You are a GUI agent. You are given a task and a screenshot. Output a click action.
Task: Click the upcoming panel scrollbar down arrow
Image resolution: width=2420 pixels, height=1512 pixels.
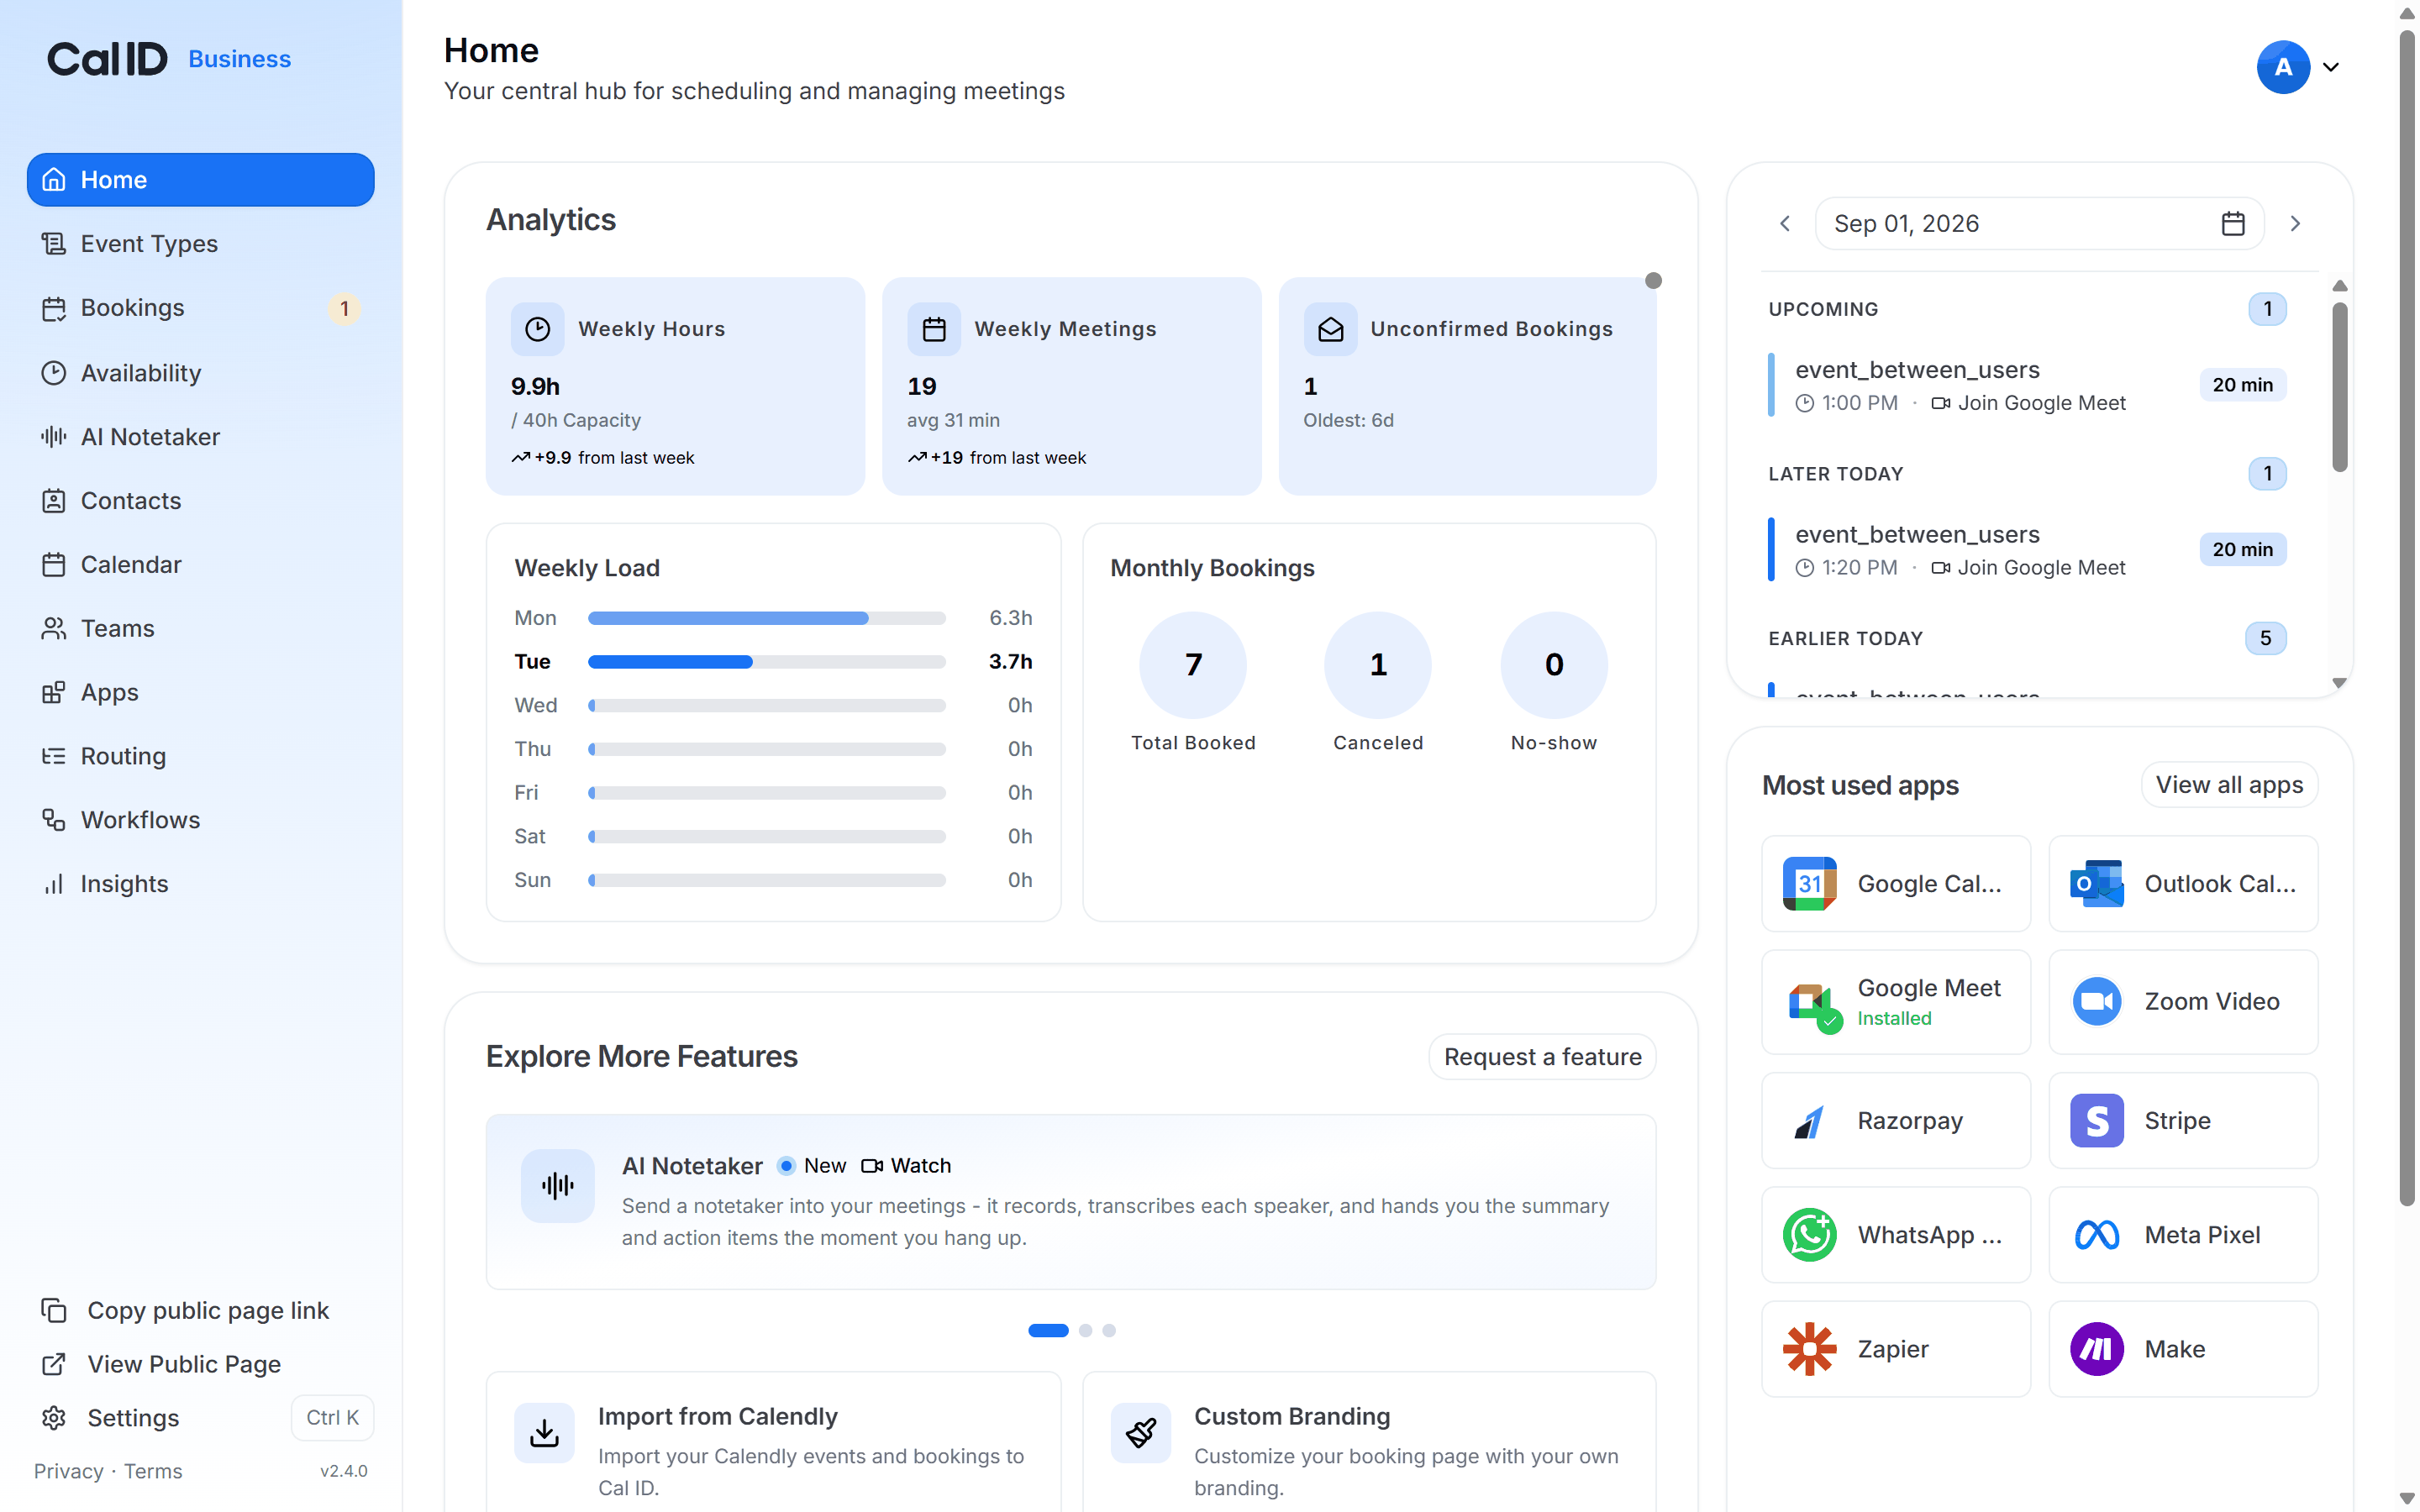(2339, 683)
